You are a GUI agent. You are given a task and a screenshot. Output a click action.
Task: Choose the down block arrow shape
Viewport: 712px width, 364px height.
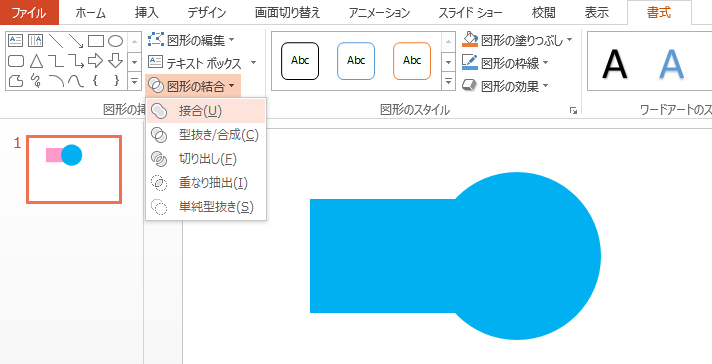[x=115, y=60]
